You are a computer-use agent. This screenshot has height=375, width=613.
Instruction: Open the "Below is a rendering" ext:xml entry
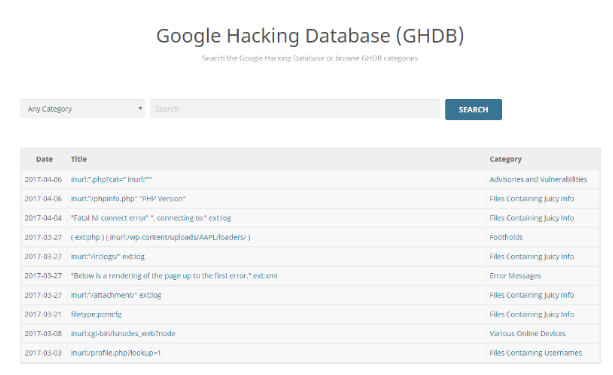[x=174, y=276]
